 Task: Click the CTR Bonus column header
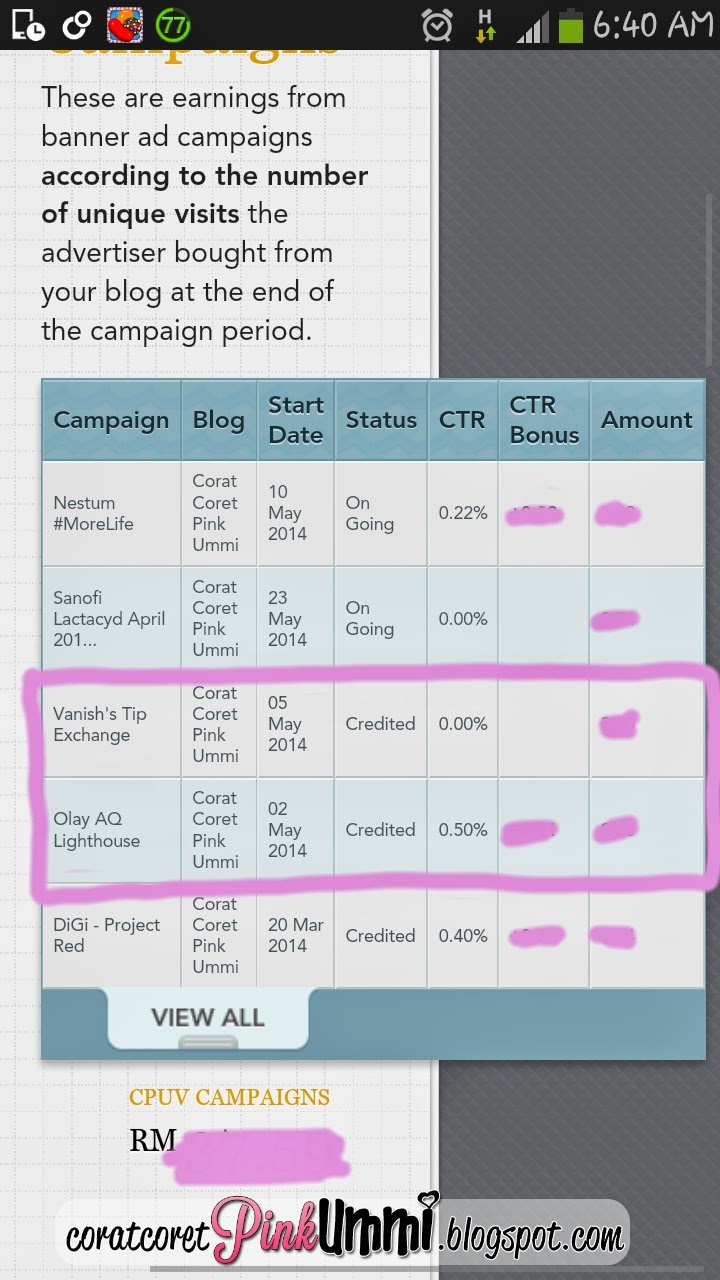(544, 420)
